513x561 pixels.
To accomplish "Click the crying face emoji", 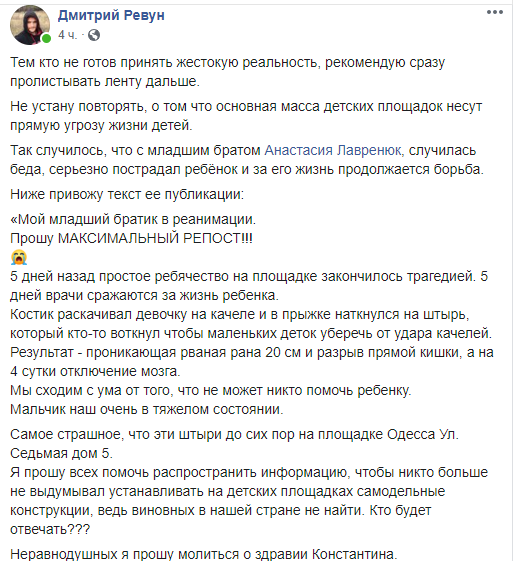I will [x=19, y=257].
